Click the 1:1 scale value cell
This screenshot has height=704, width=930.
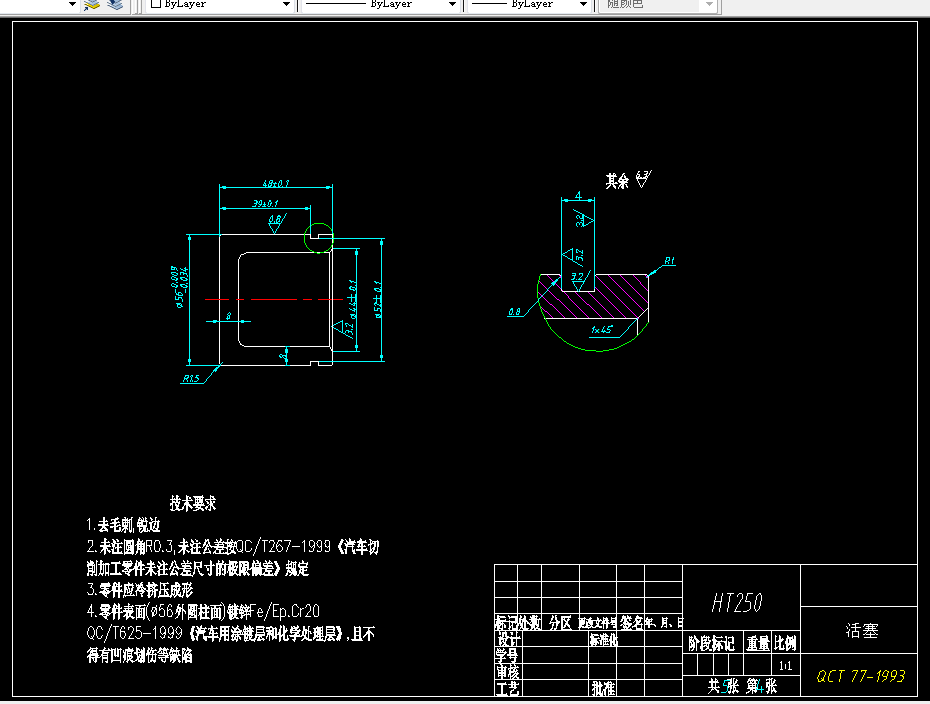pyautogui.click(x=785, y=665)
